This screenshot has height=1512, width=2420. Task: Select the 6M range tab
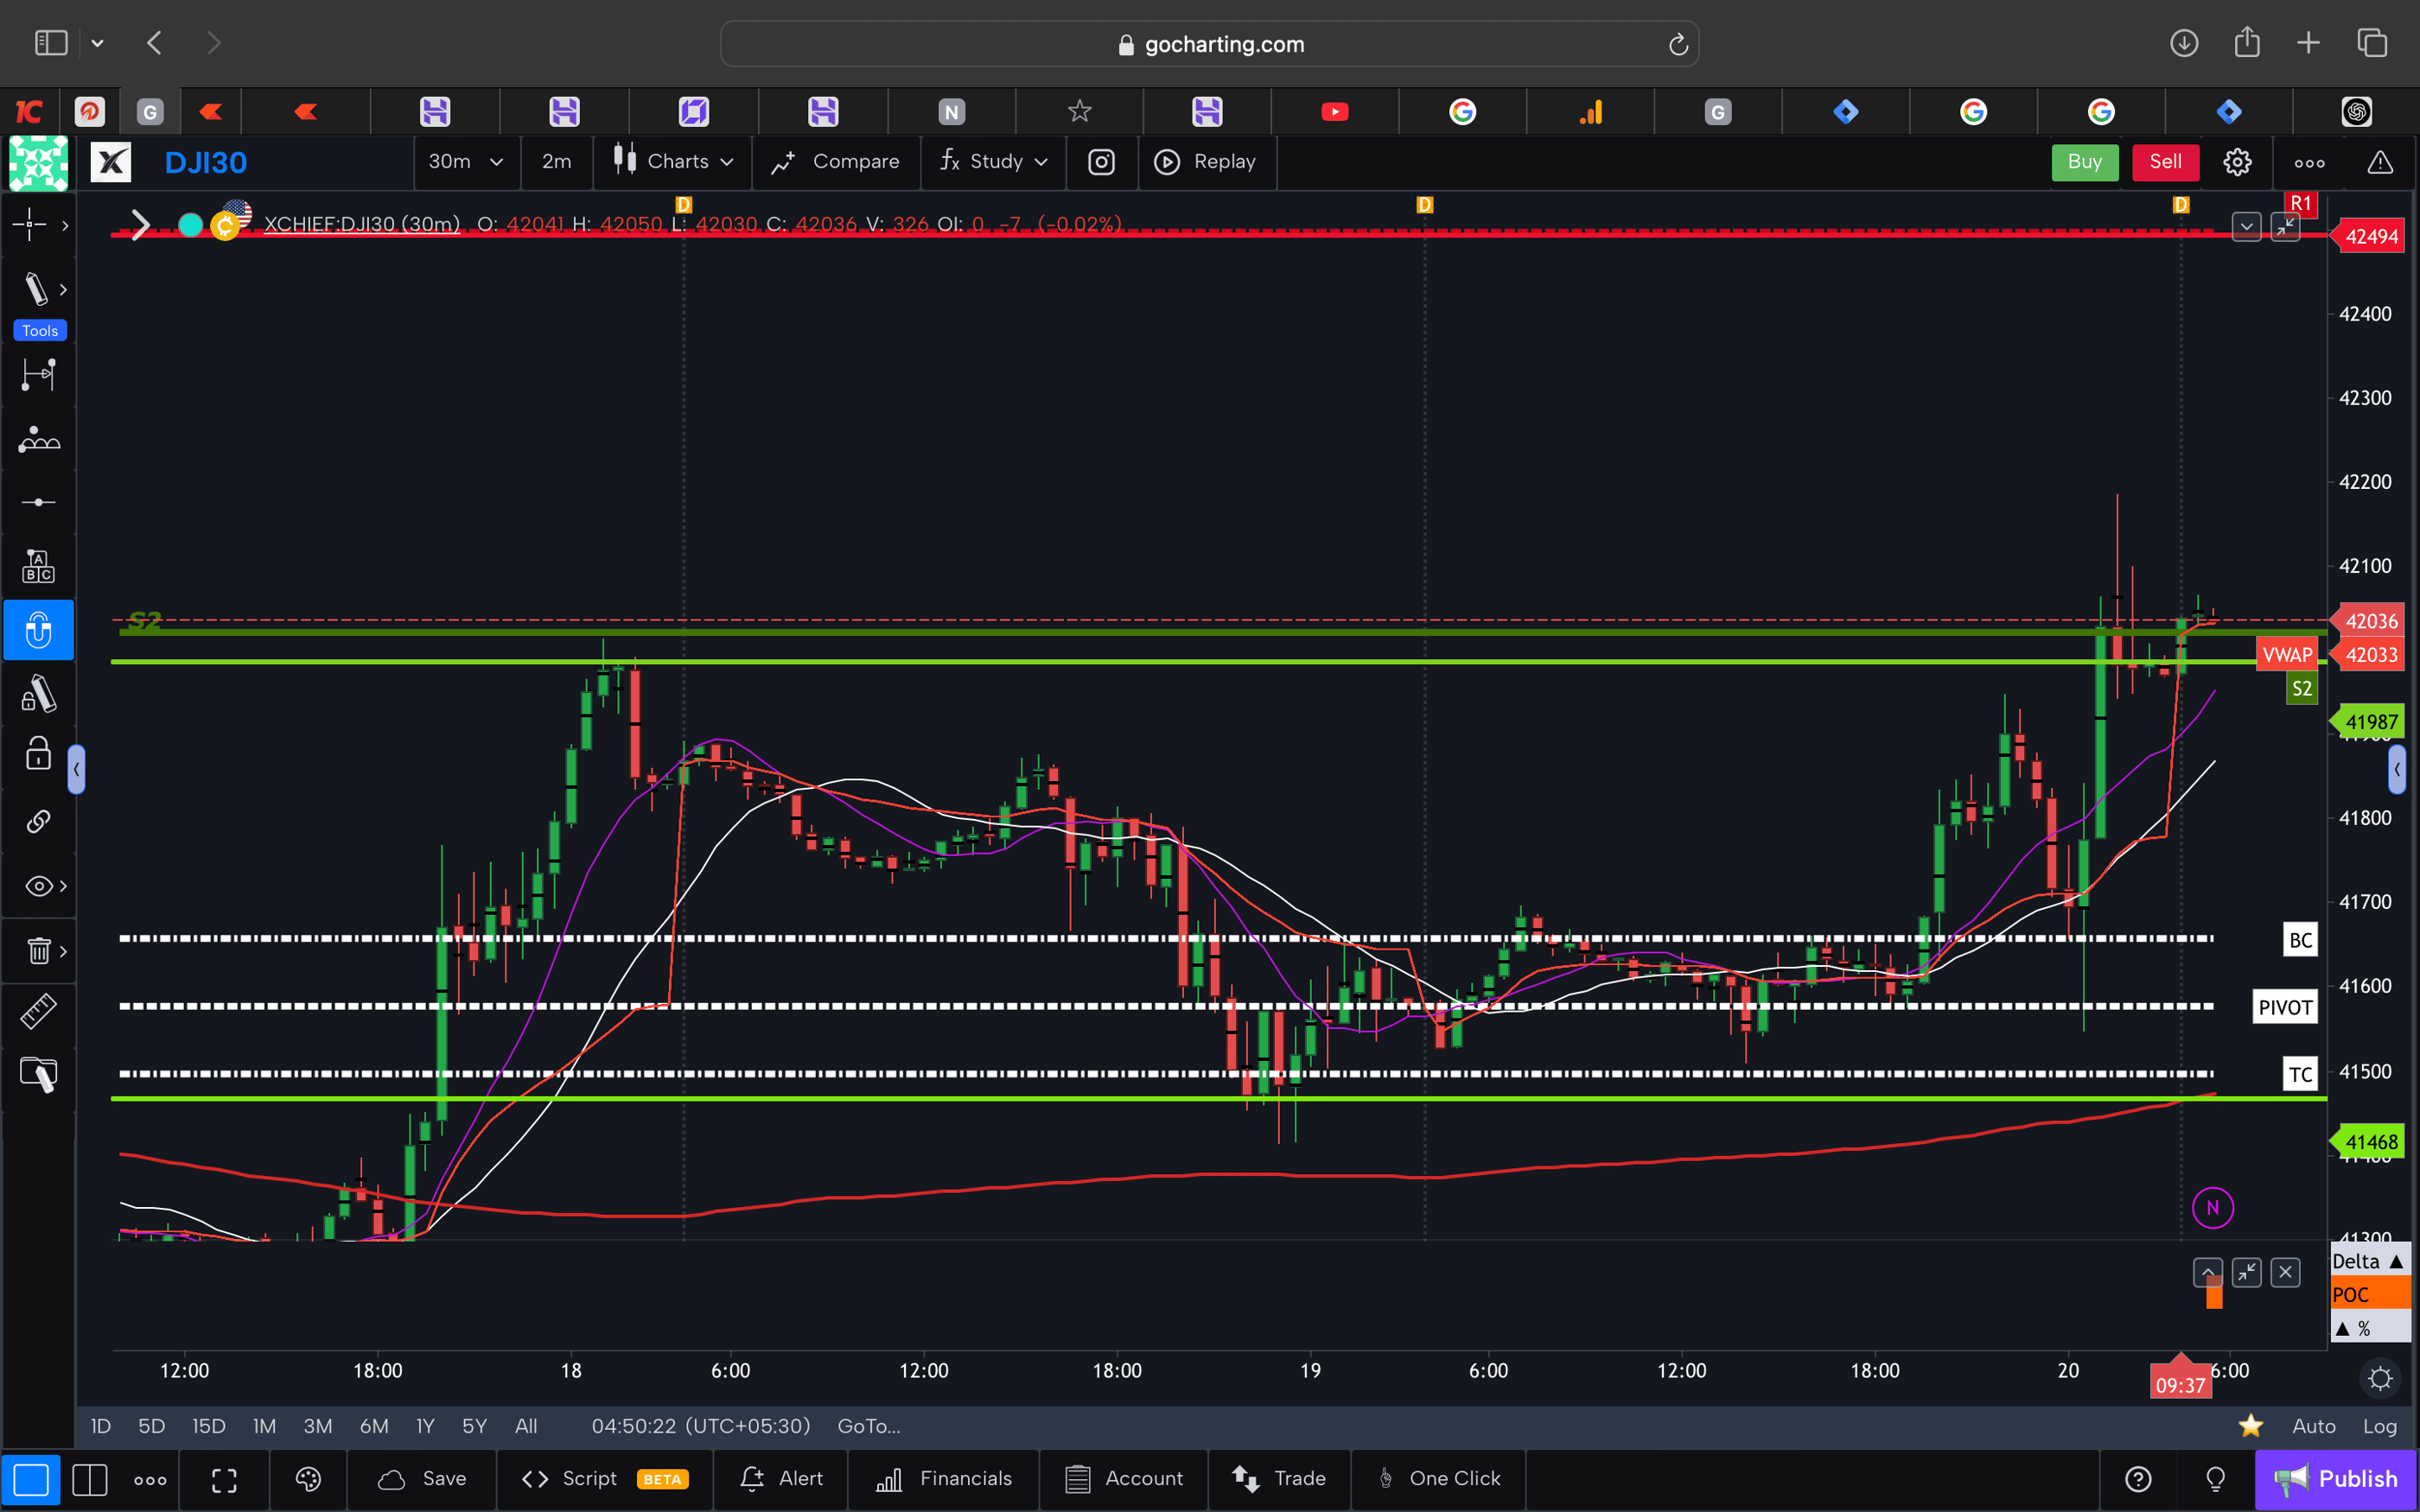[x=373, y=1426]
